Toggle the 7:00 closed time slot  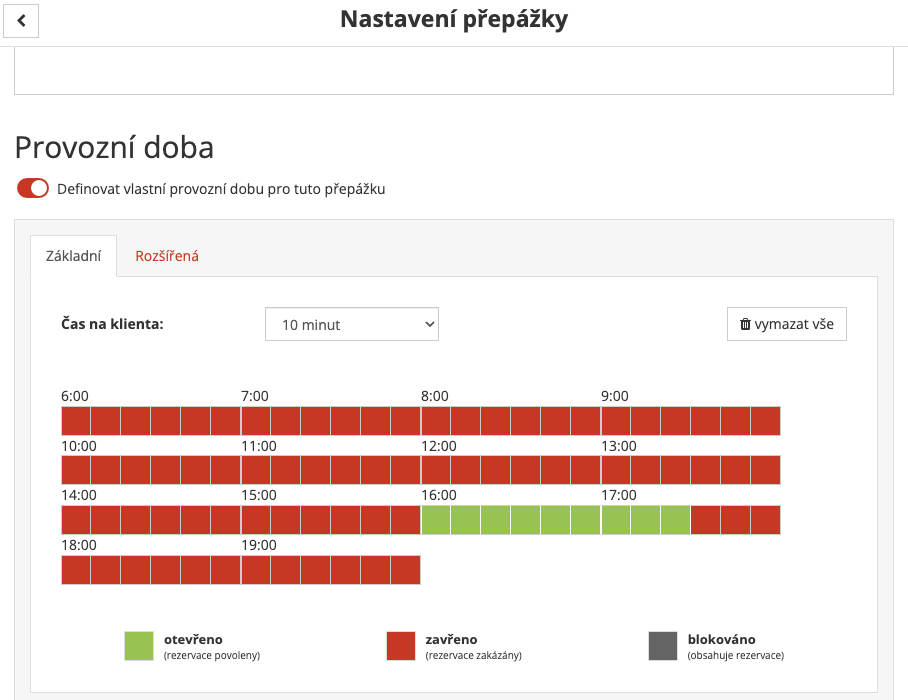coord(256,421)
